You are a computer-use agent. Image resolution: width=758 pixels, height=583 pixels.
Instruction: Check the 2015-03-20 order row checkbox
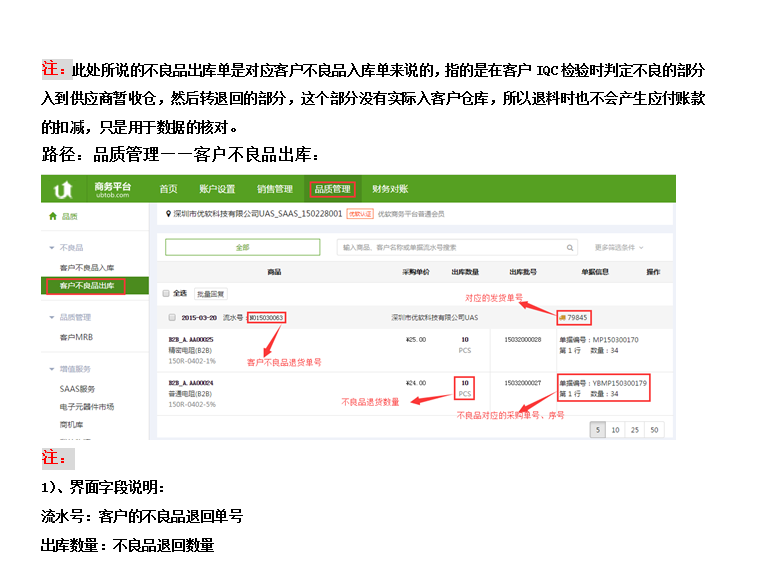click(171, 317)
